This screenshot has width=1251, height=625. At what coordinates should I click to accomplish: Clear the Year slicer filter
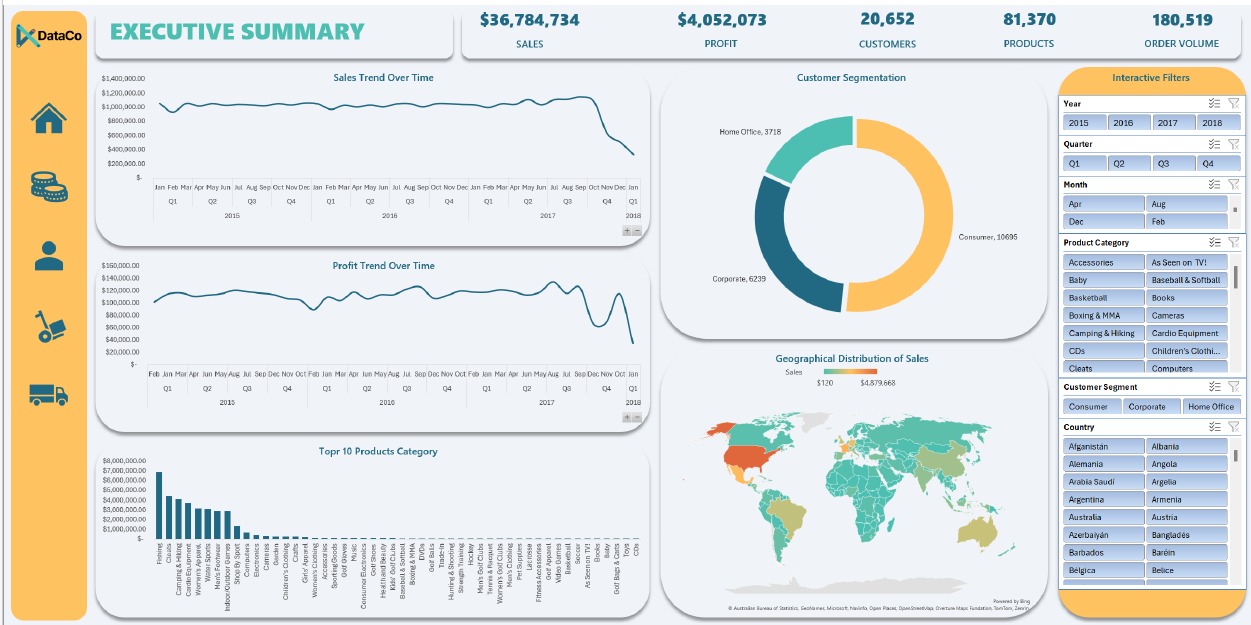tap(1233, 103)
